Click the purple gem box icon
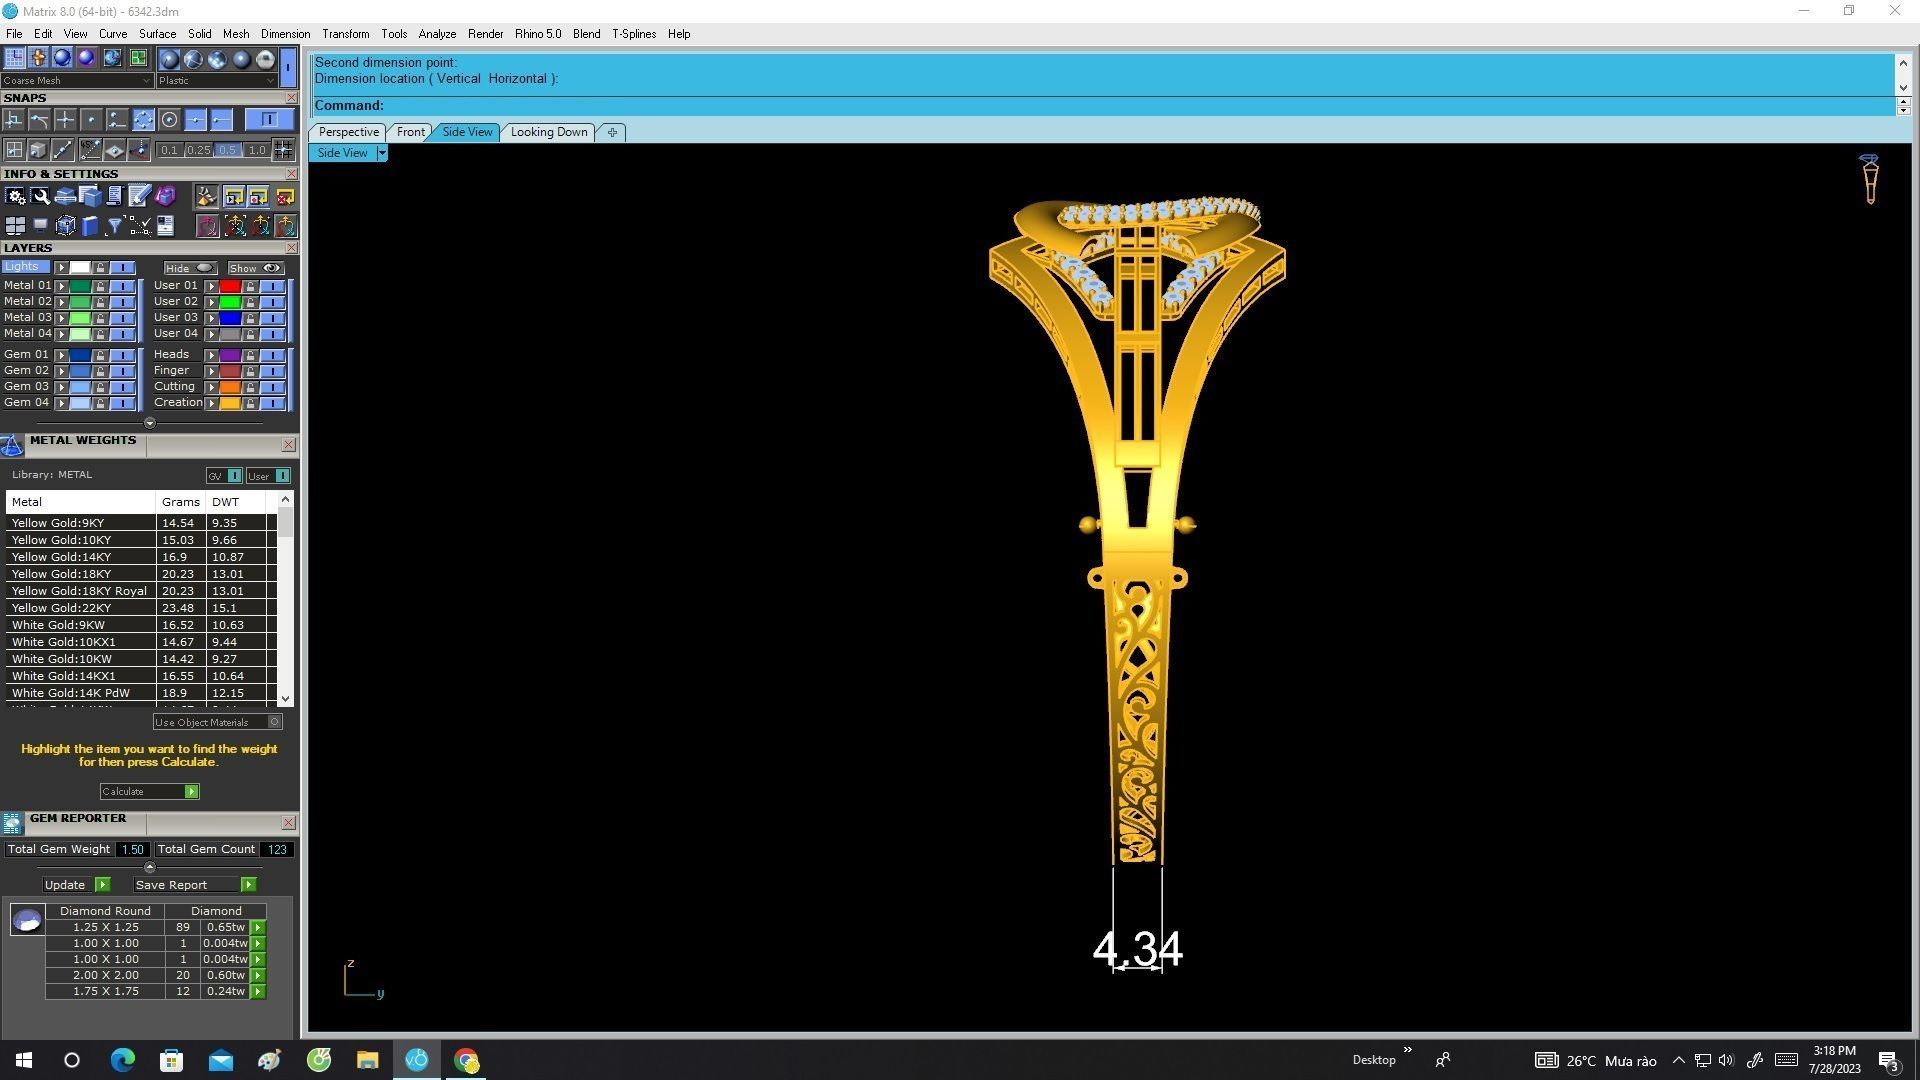The width and height of the screenshot is (1920, 1080). coord(165,196)
